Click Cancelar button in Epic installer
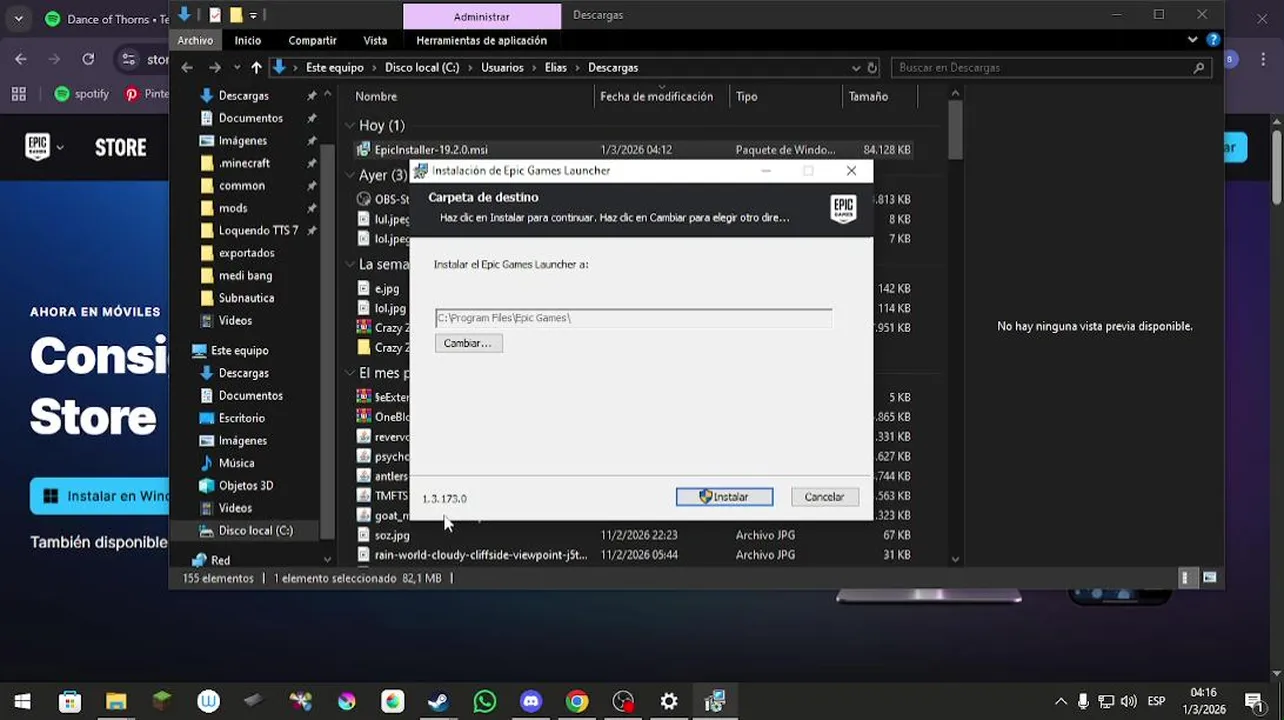 [x=824, y=497]
